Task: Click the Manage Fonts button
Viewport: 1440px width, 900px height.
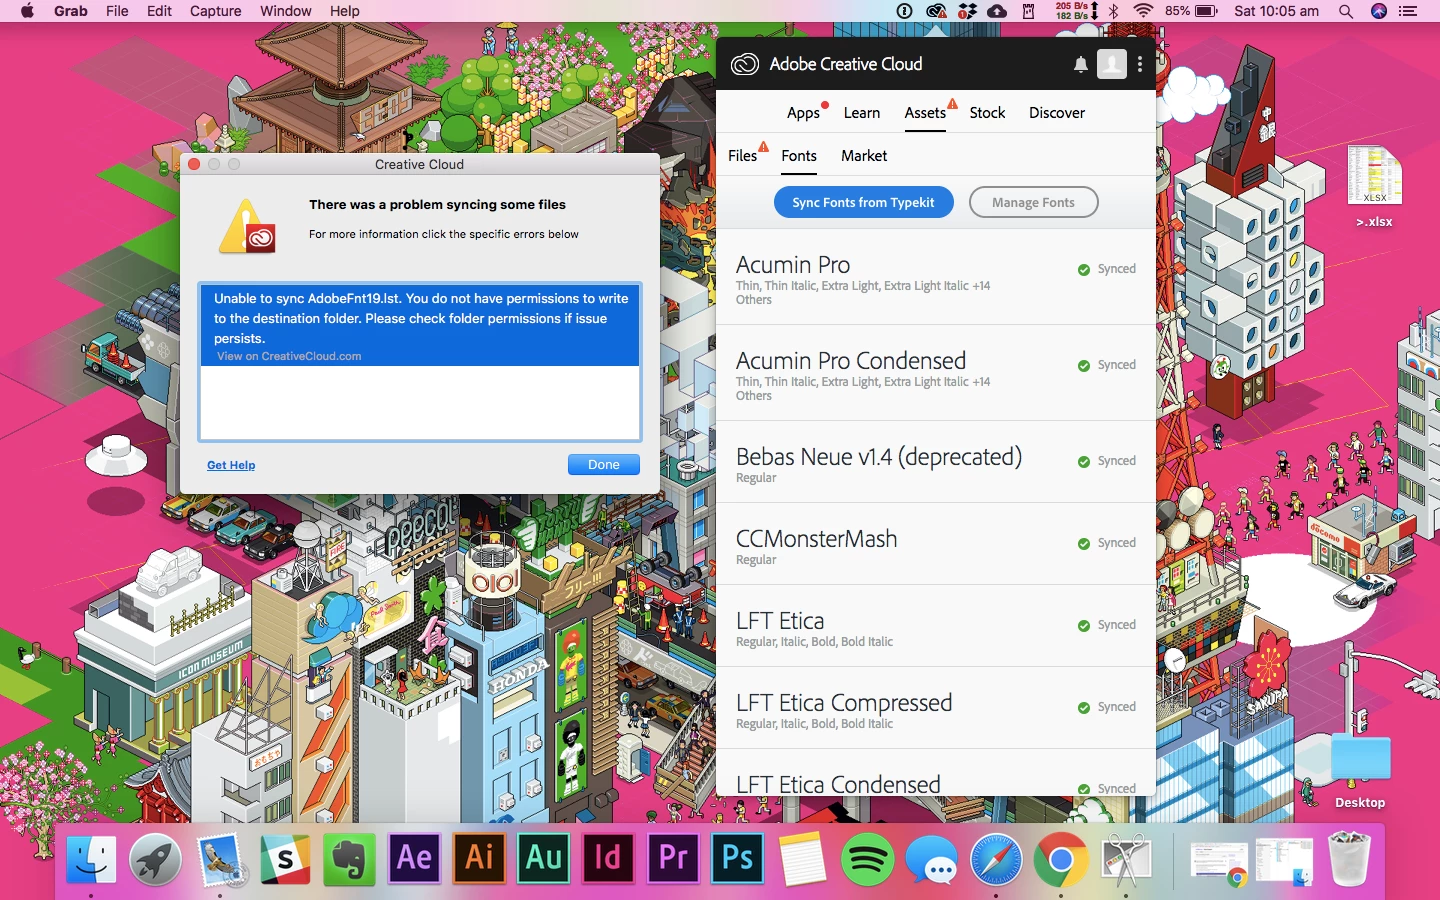Action: click(x=1033, y=202)
